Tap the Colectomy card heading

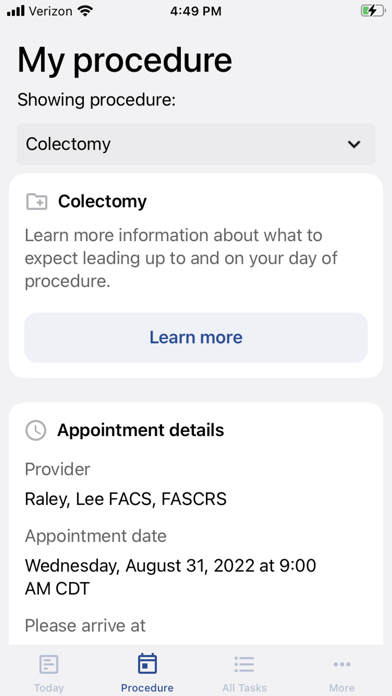pos(102,202)
